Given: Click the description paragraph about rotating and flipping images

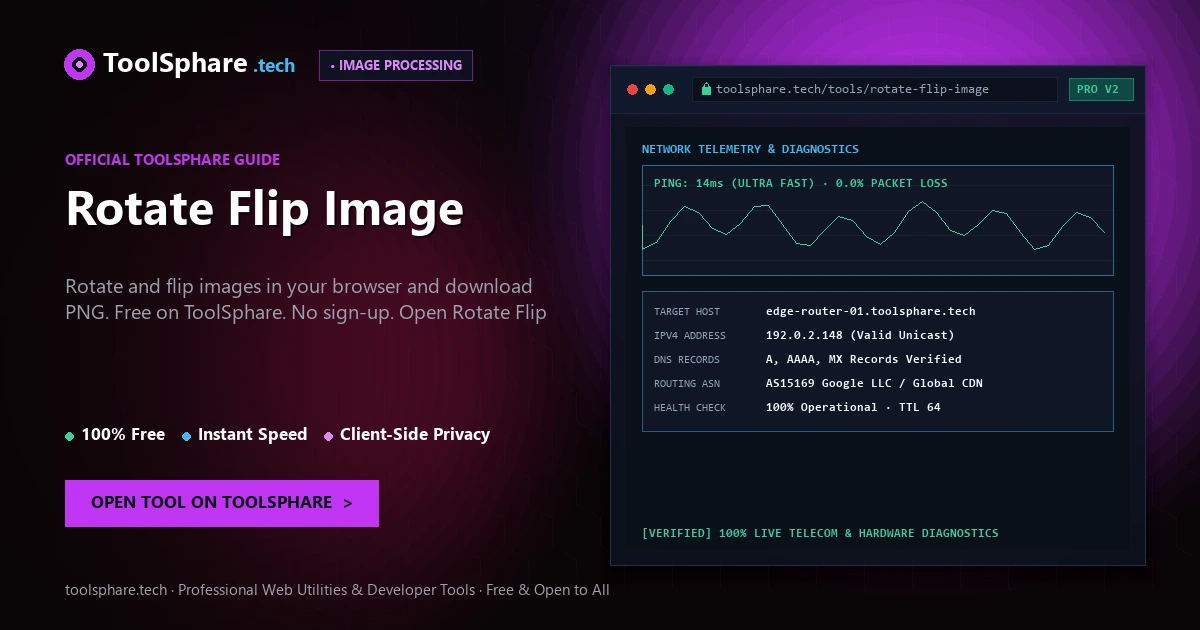Looking at the screenshot, I should pyautogui.click(x=306, y=299).
